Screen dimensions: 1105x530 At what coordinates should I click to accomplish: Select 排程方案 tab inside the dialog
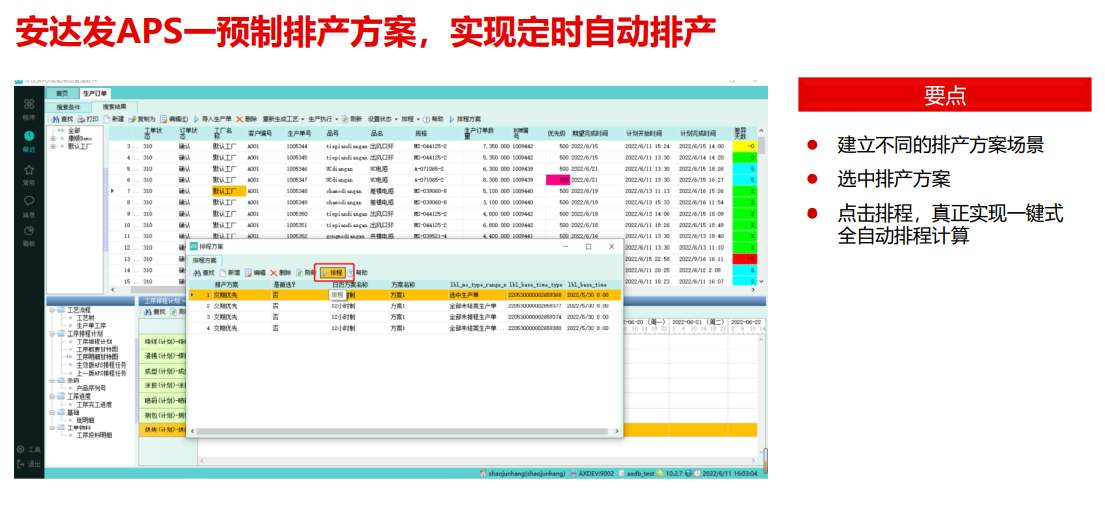(204, 260)
